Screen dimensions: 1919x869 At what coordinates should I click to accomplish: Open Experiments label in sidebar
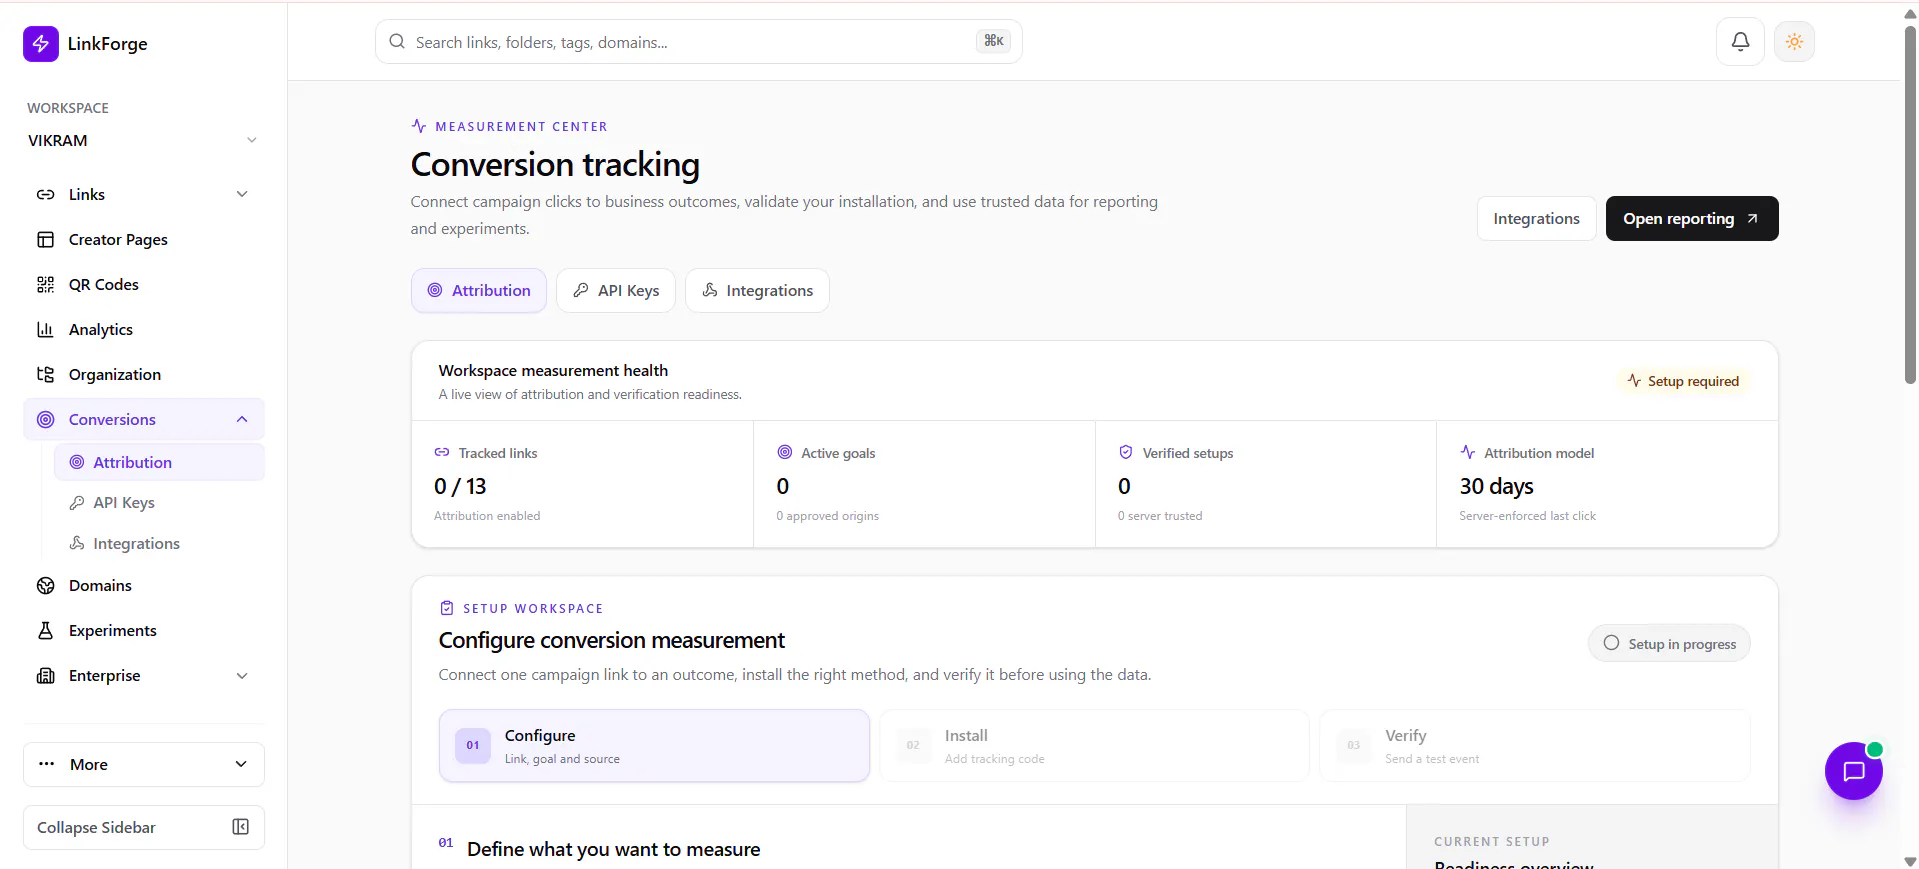click(x=113, y=631)
